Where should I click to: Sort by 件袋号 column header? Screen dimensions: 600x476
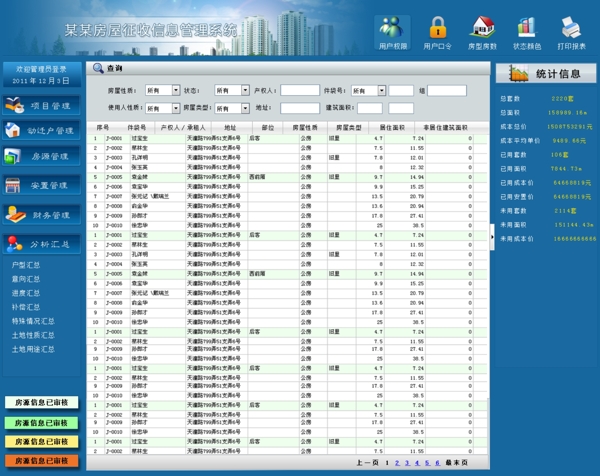pyautogui.click(x=137, y=127)
